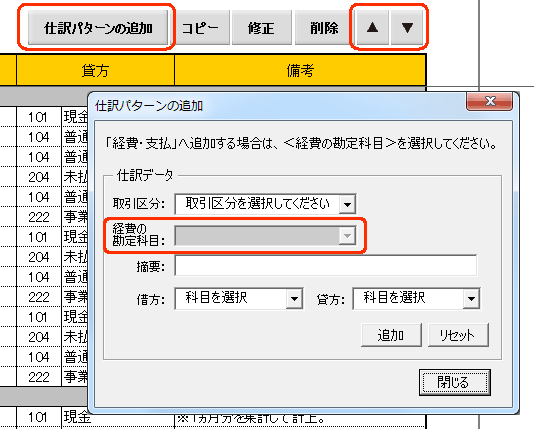The image size is (534, 429).
Task: Select the first 222 事業 row code cell
Action: (38, 217)
